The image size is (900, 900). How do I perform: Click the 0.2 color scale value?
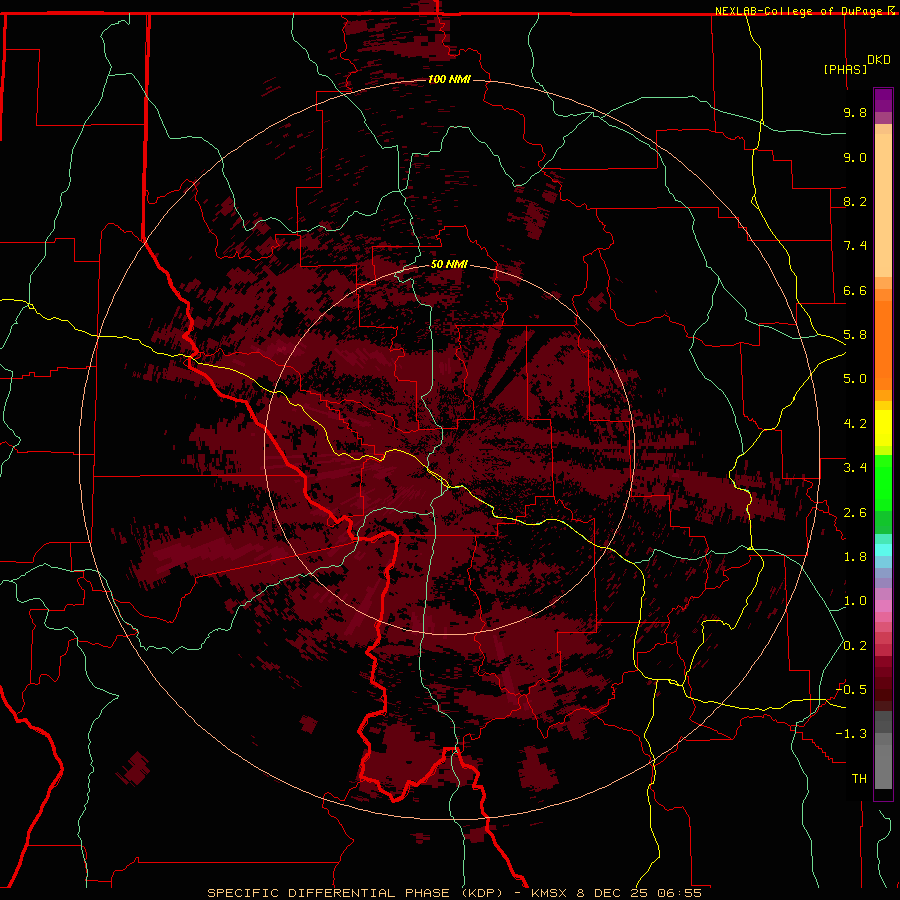click(855, 646)
